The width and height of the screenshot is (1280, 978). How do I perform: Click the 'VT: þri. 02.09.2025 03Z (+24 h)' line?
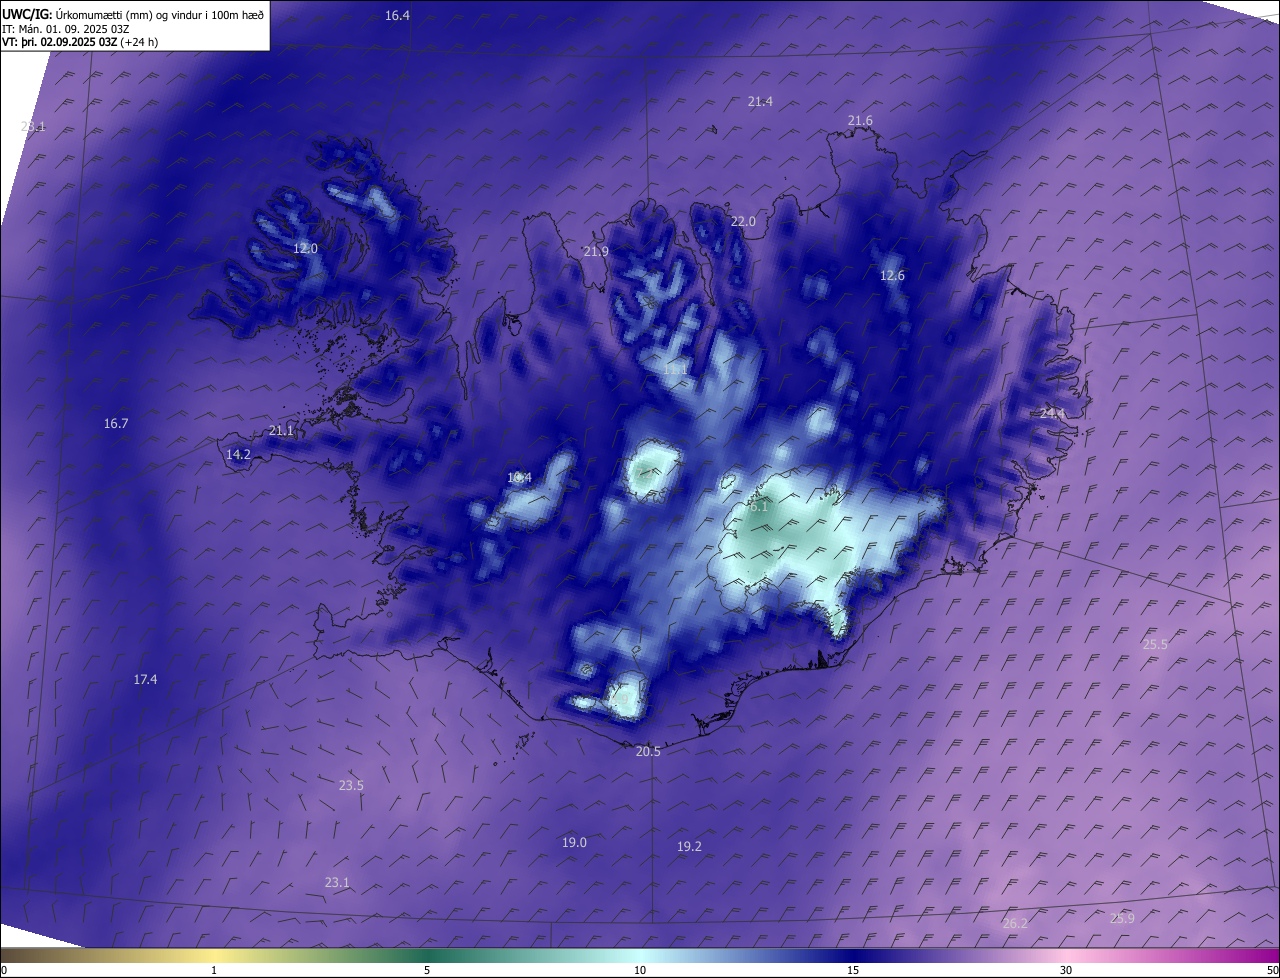pyautogui.click(x=80, y=42)
